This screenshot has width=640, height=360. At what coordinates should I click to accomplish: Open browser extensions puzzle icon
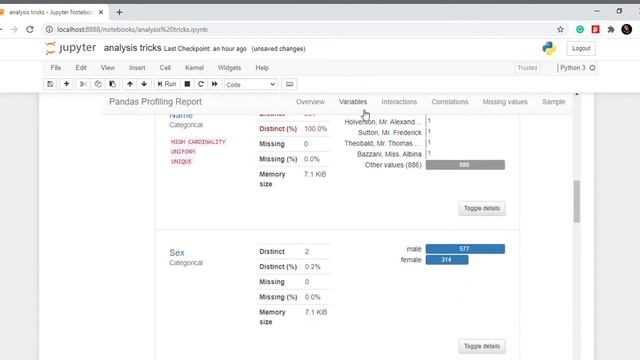tap(611, 29)
